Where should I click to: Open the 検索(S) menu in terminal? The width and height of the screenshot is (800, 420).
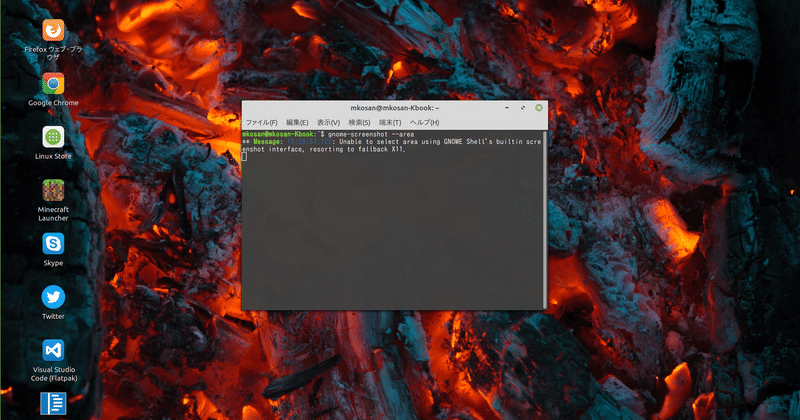click(x=359, y=122)
